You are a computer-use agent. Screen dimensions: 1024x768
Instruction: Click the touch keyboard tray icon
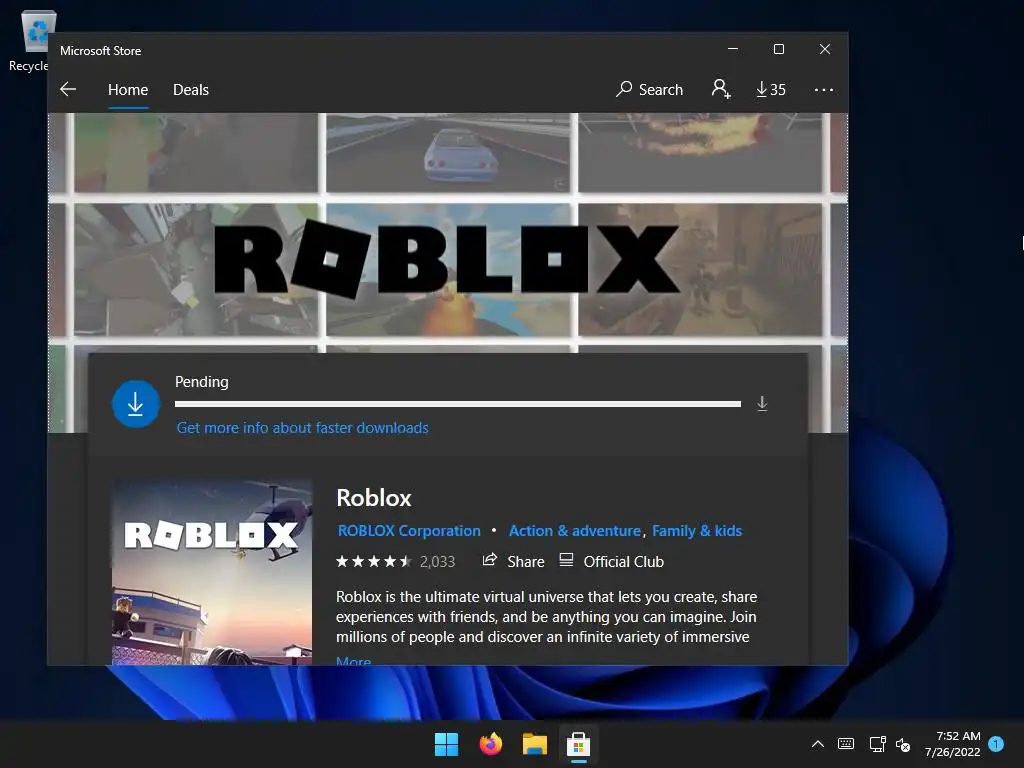click(x=846, y=744)
